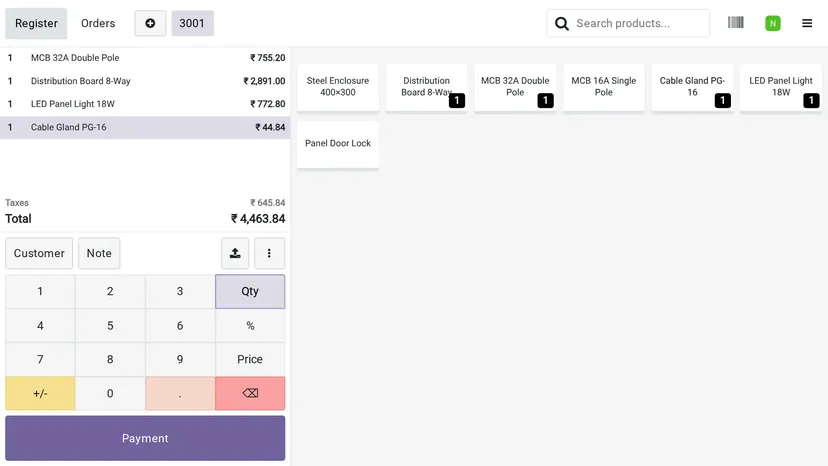Tap numpad key 6
Screen dimensions: 828x466
click(x=180, y=325)
